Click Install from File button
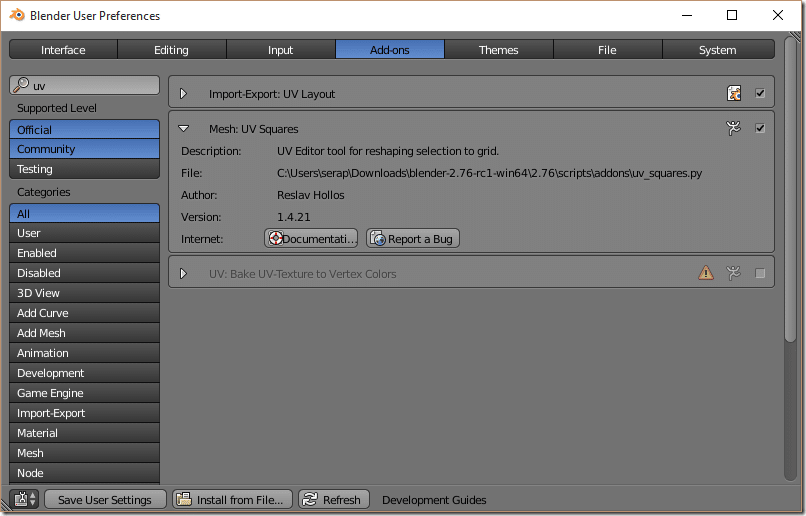 [232, 500]
